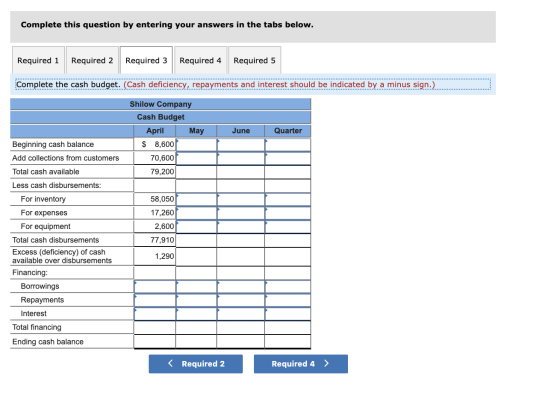Viewport: 560px width, 399px height.
Task: Click June Repayments field
Action: tap(241, 300)
